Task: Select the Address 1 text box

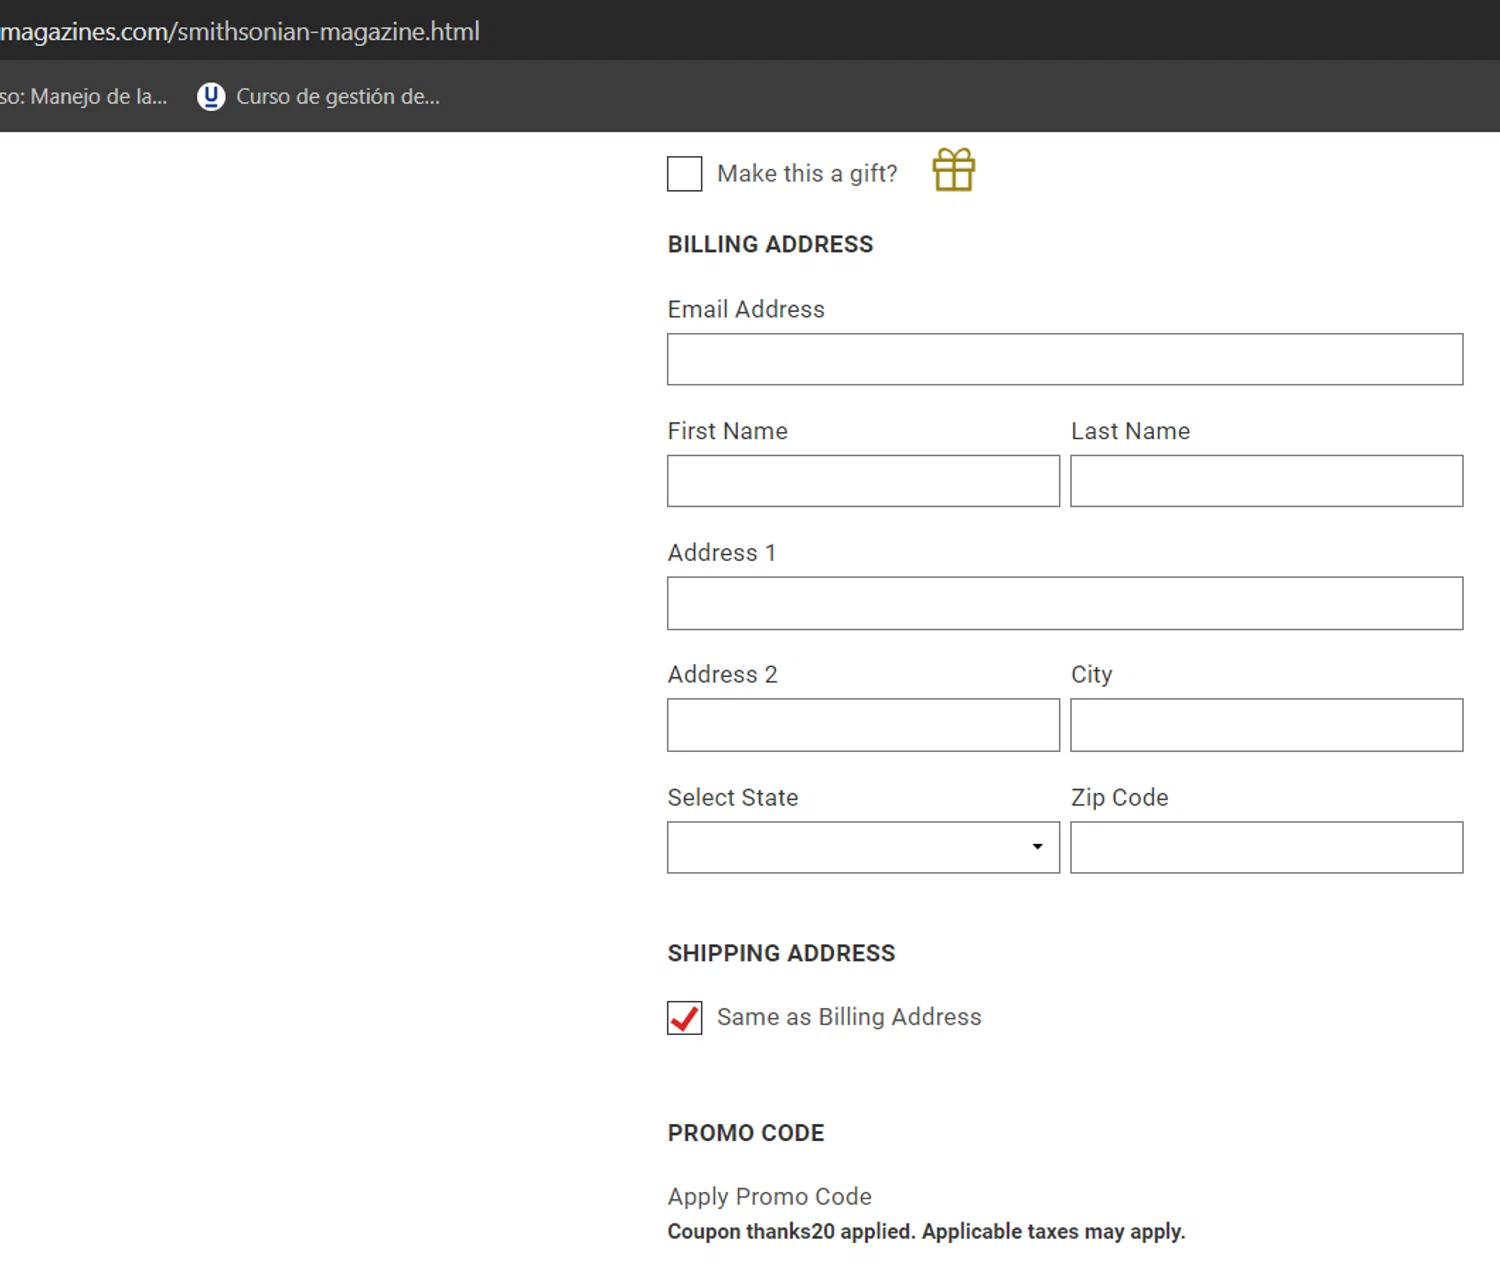Action: tap(1064, 603)
